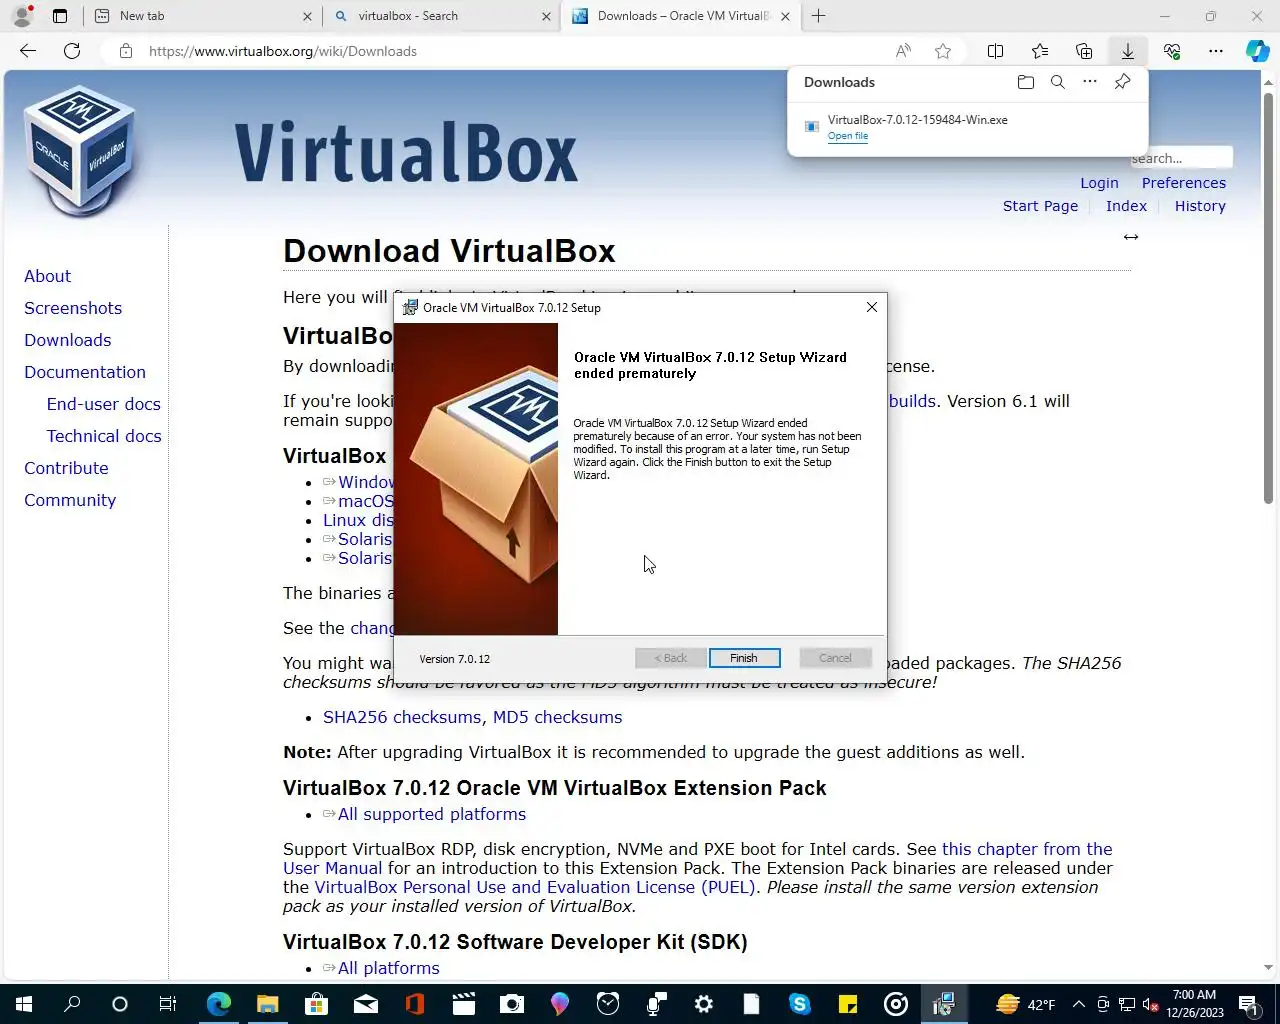The height and width of the screenshot is (1024, 1280).
Task: Open Copilot sidebar icon
Action: click(x=1258, y=51)
